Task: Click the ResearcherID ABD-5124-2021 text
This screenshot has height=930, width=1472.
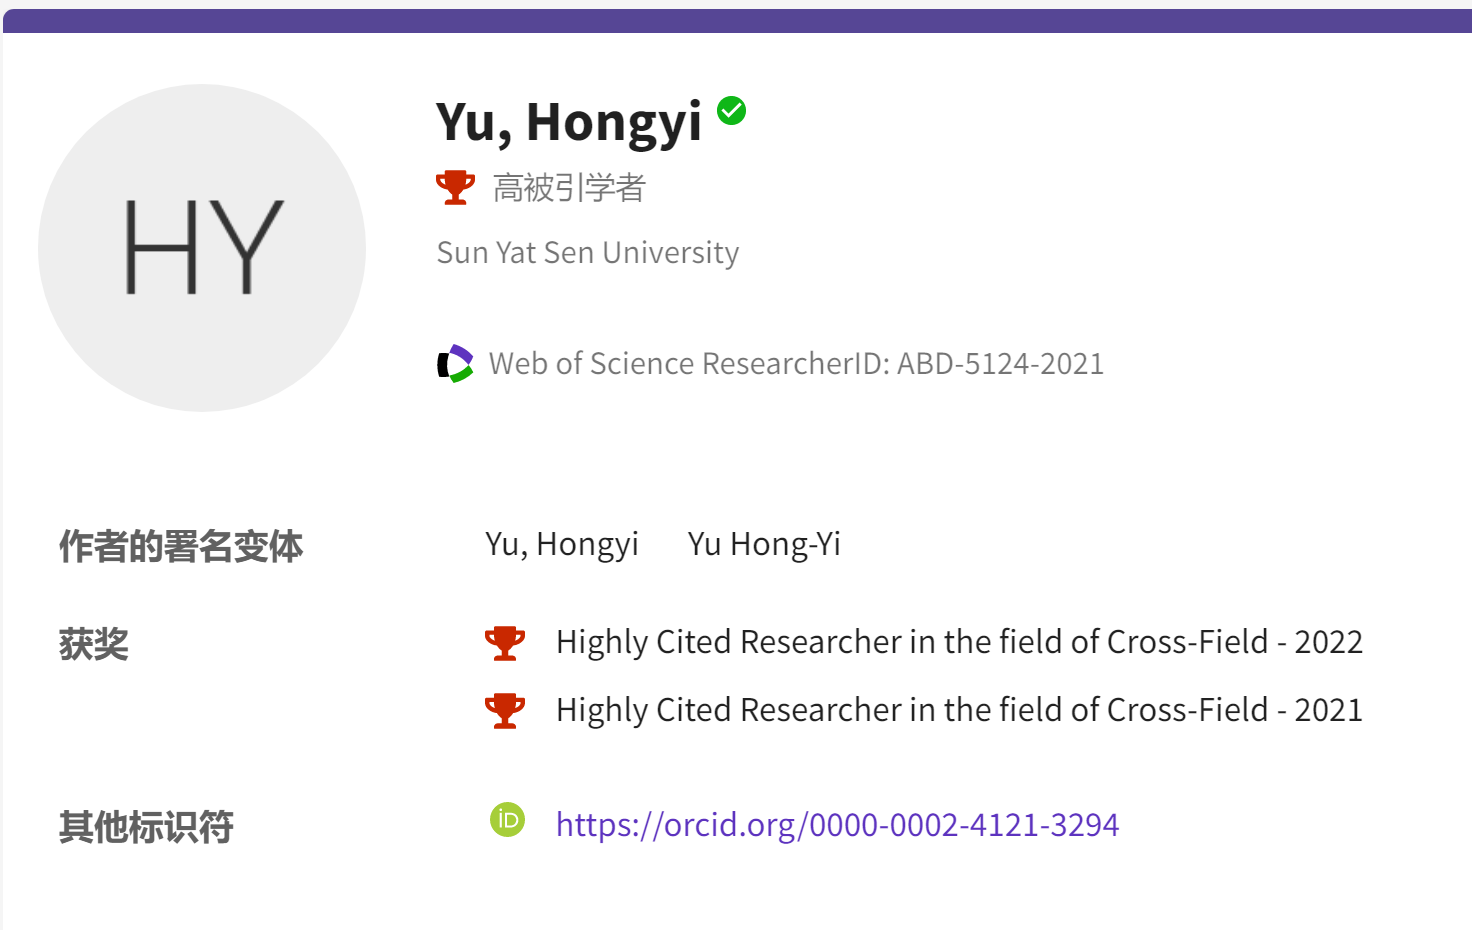Action: coord(796,364)
